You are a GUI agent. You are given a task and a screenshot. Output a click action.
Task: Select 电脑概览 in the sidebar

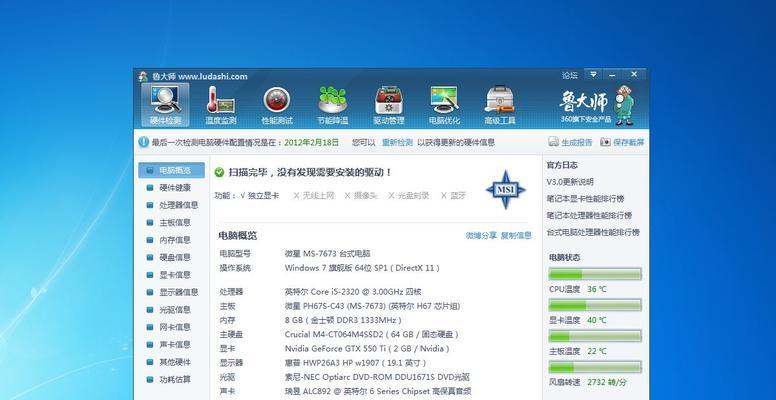[171, 170]
